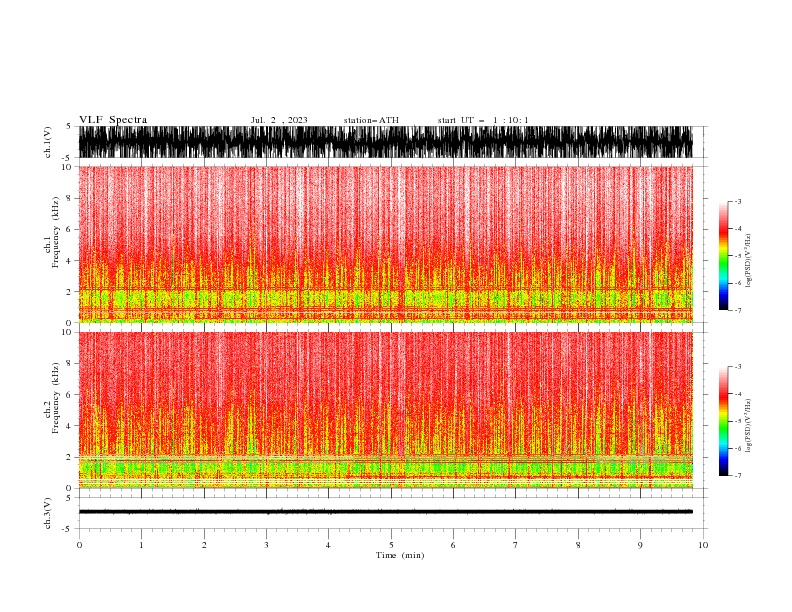Click the ch.1 spectrogram panel

tap(386, 244)
